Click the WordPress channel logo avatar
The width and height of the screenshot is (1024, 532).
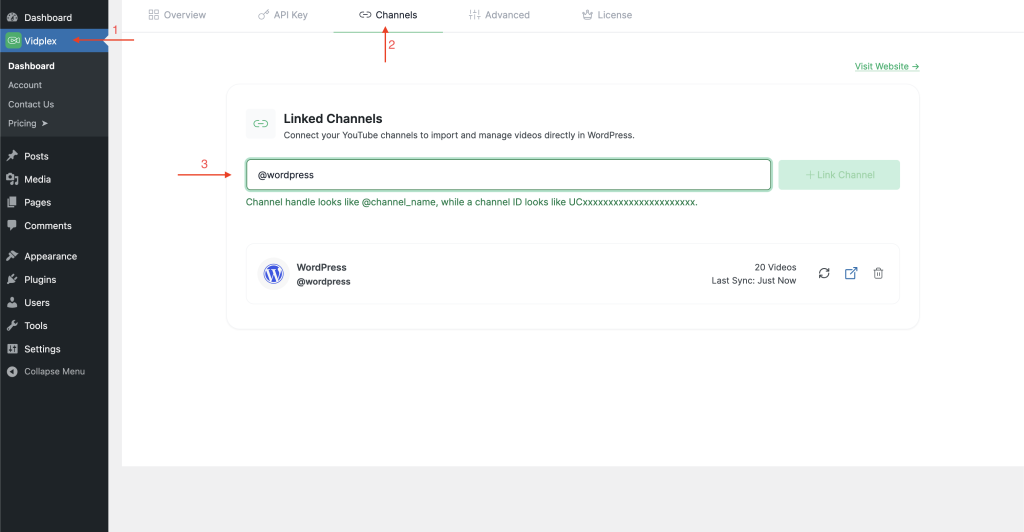[x=273, y=273]
